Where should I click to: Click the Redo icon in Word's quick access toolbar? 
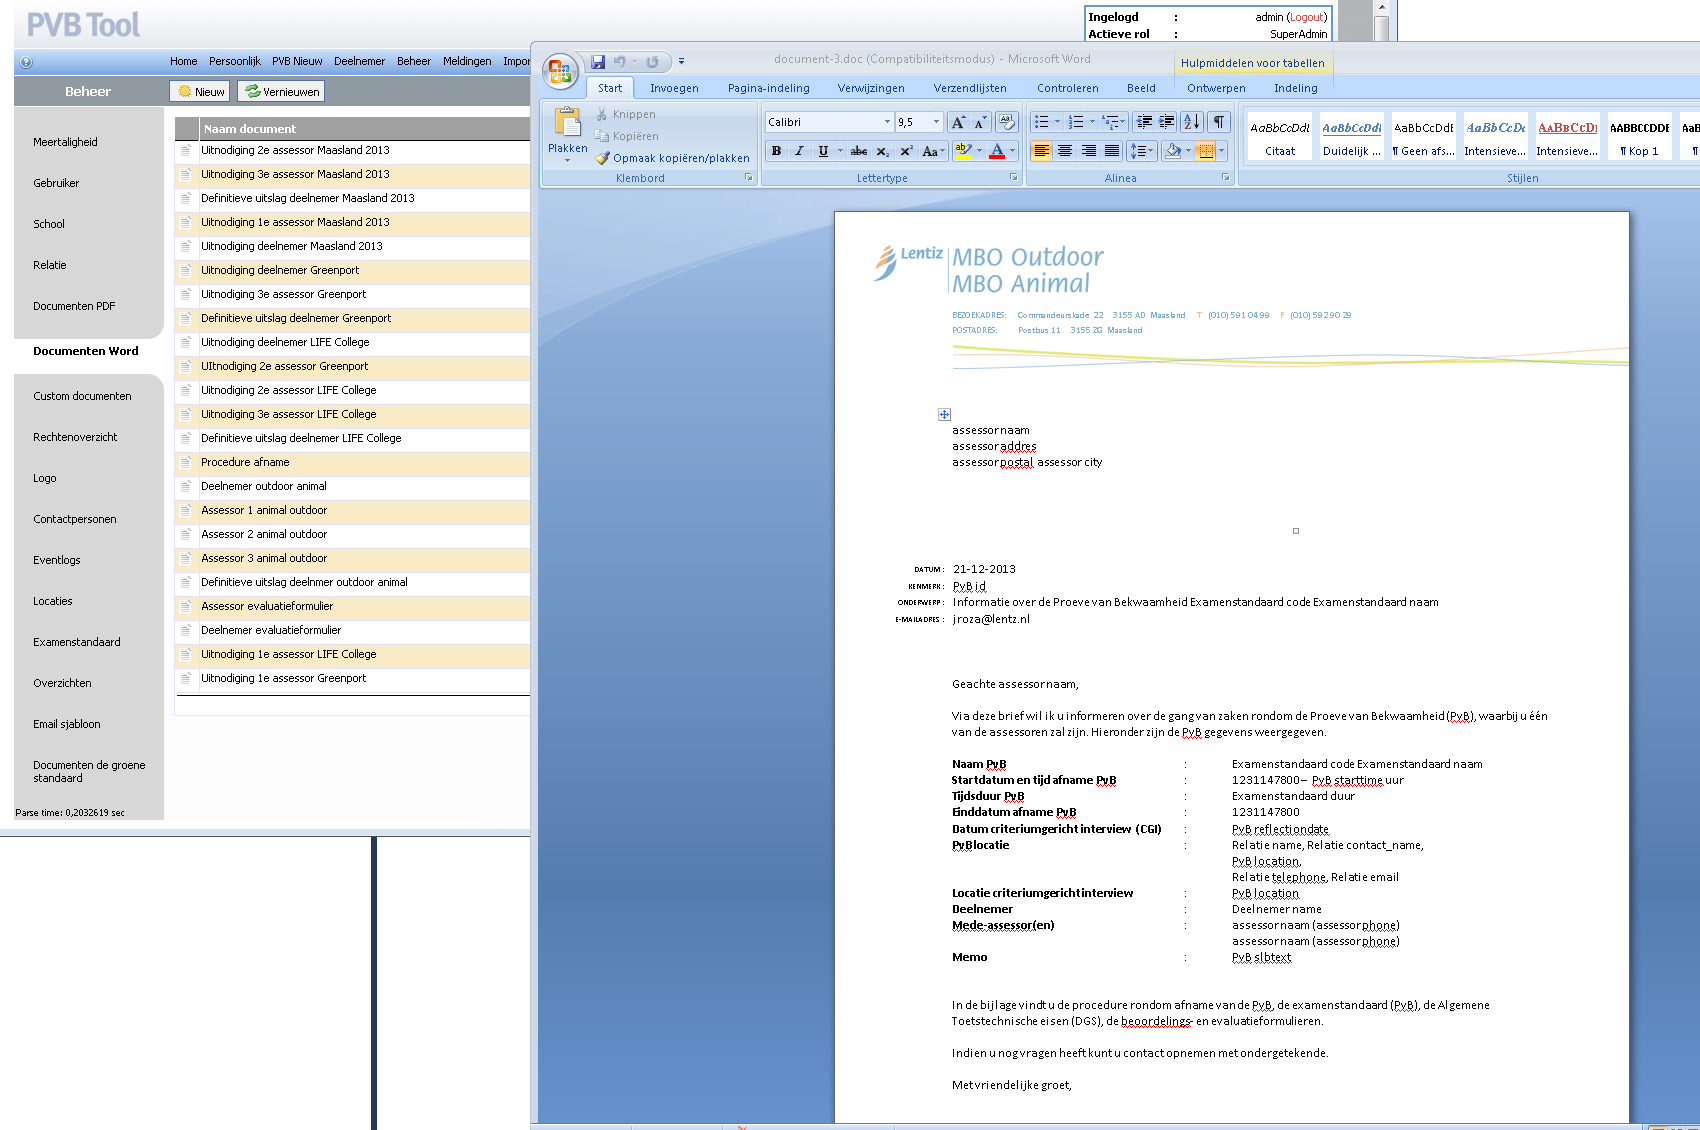pos(652,62)
